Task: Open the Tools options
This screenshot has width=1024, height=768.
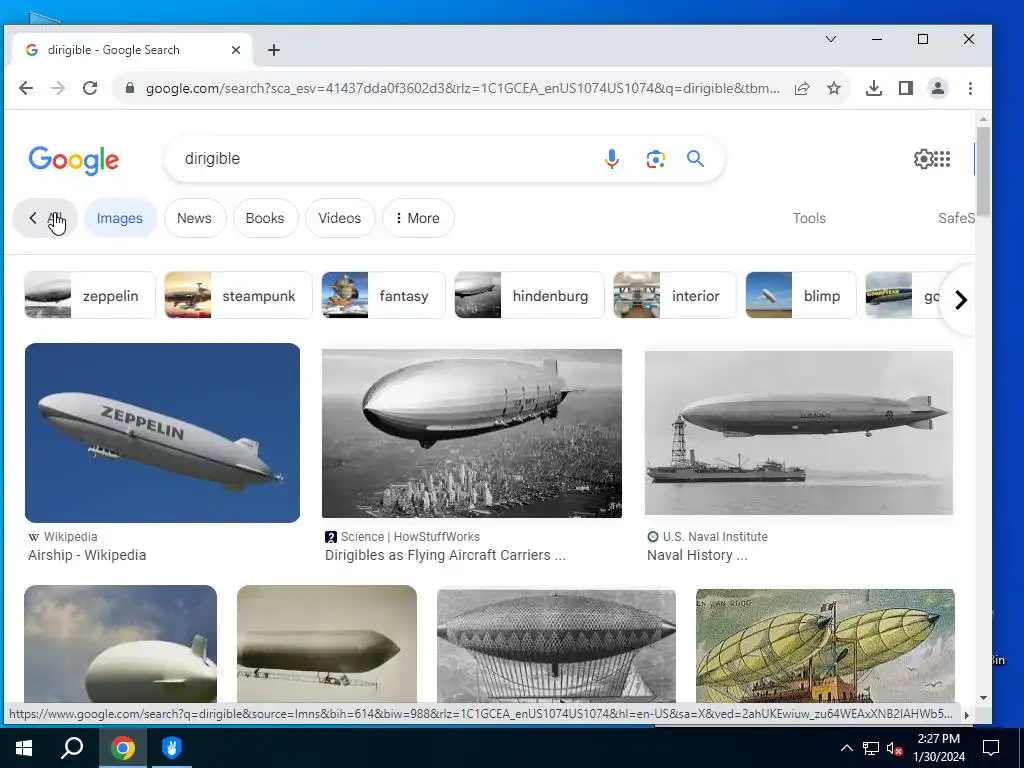Action: (x=809, y=218)
